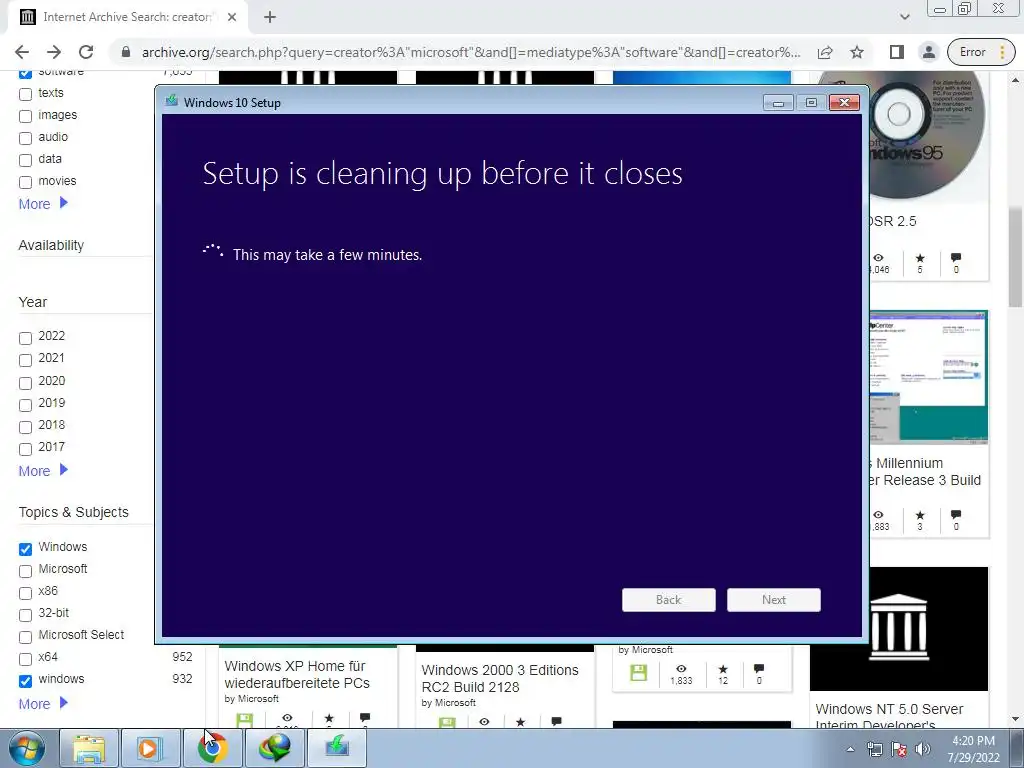1024x768 pixels.
Task: Switch to Windows 10 Setup taskbar item
Action: [337, 748]
